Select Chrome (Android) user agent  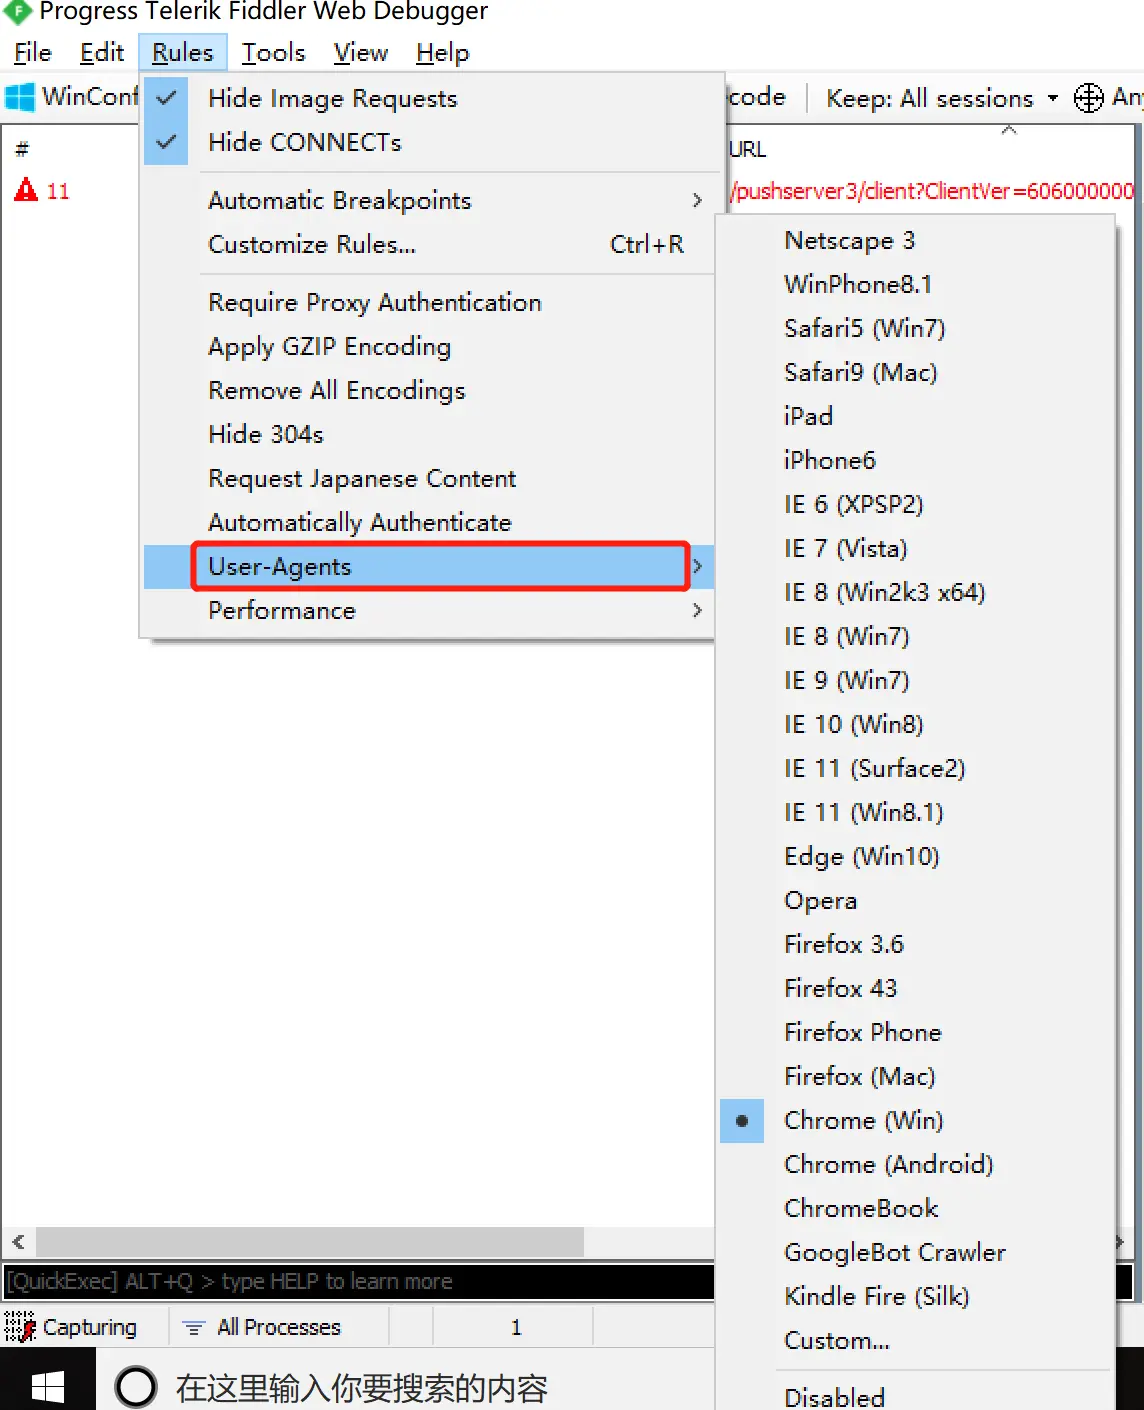[x=915, y=1164]
